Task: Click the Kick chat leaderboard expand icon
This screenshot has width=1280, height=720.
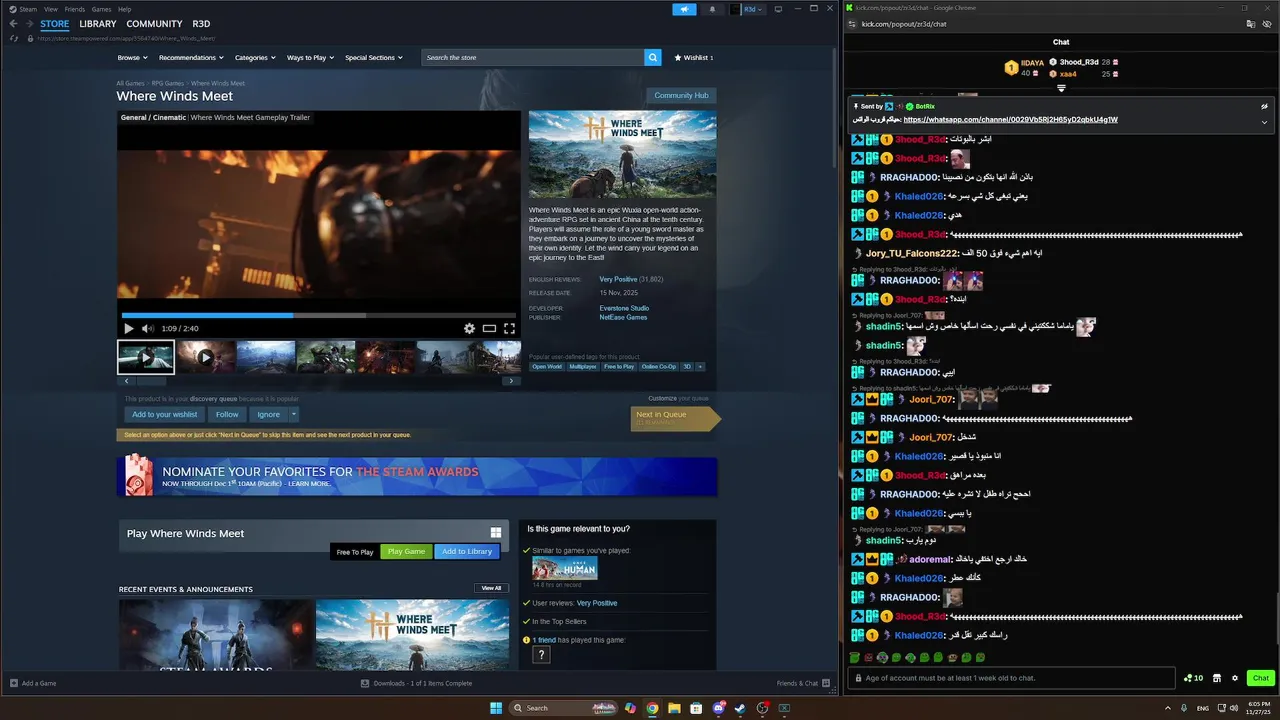Action: 1061,88
